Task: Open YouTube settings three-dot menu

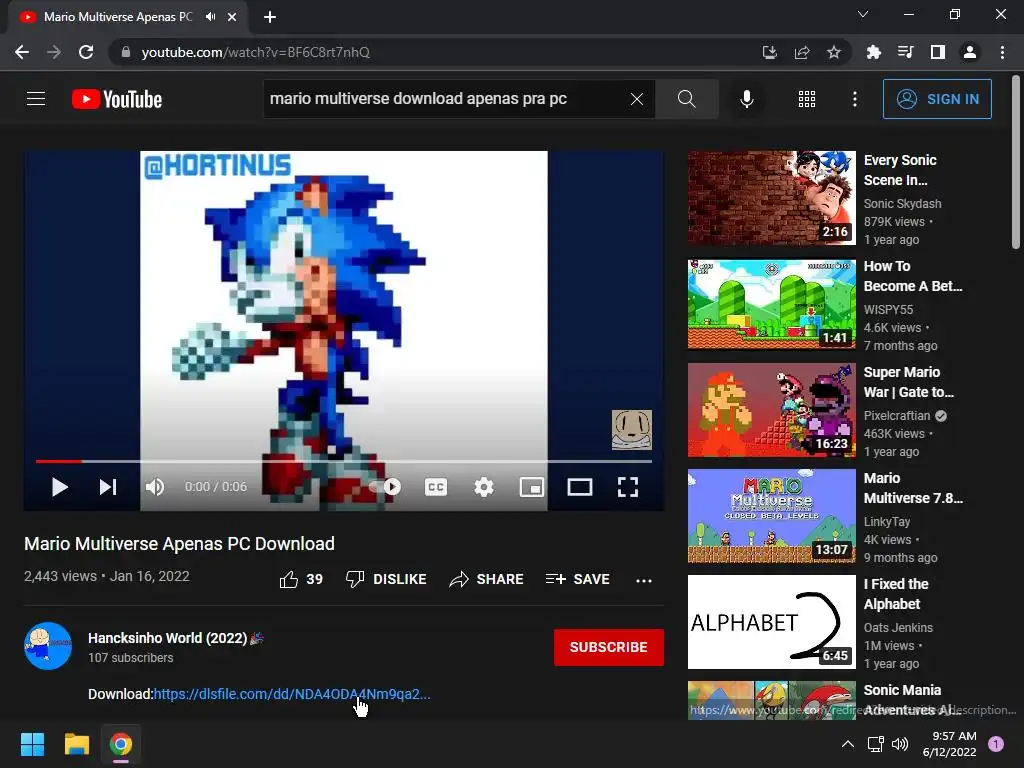Action: point(854,99)
